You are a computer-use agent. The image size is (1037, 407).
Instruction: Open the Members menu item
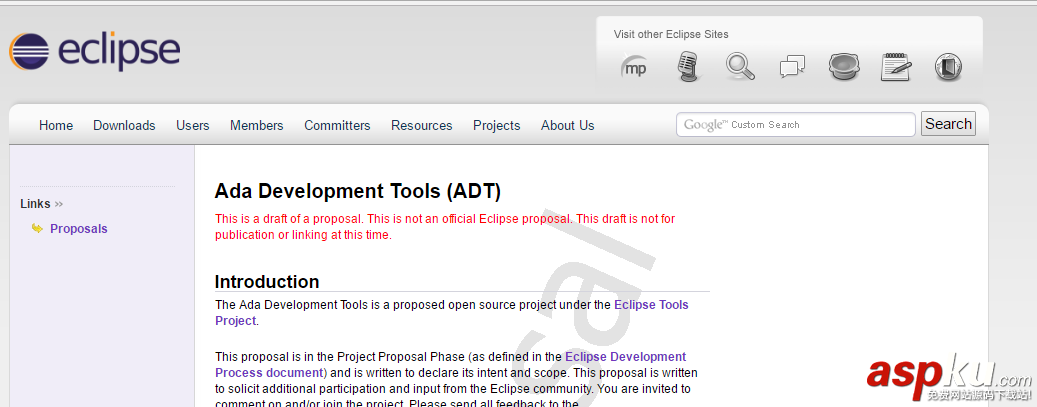click(257, 125)
